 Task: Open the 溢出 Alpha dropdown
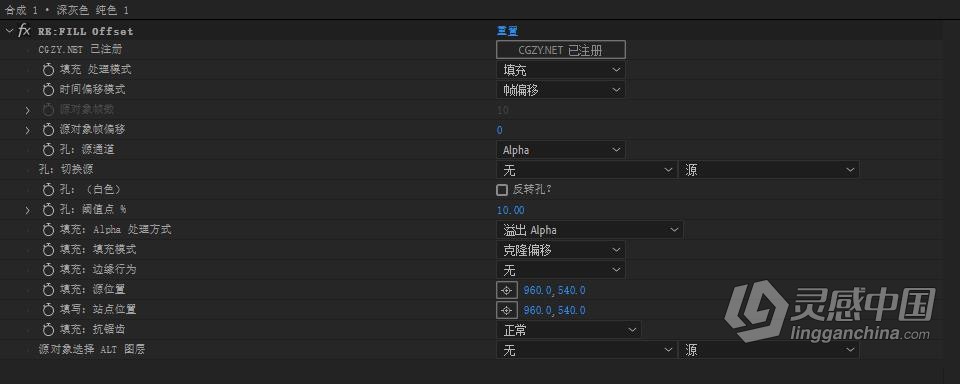point(590,230)
